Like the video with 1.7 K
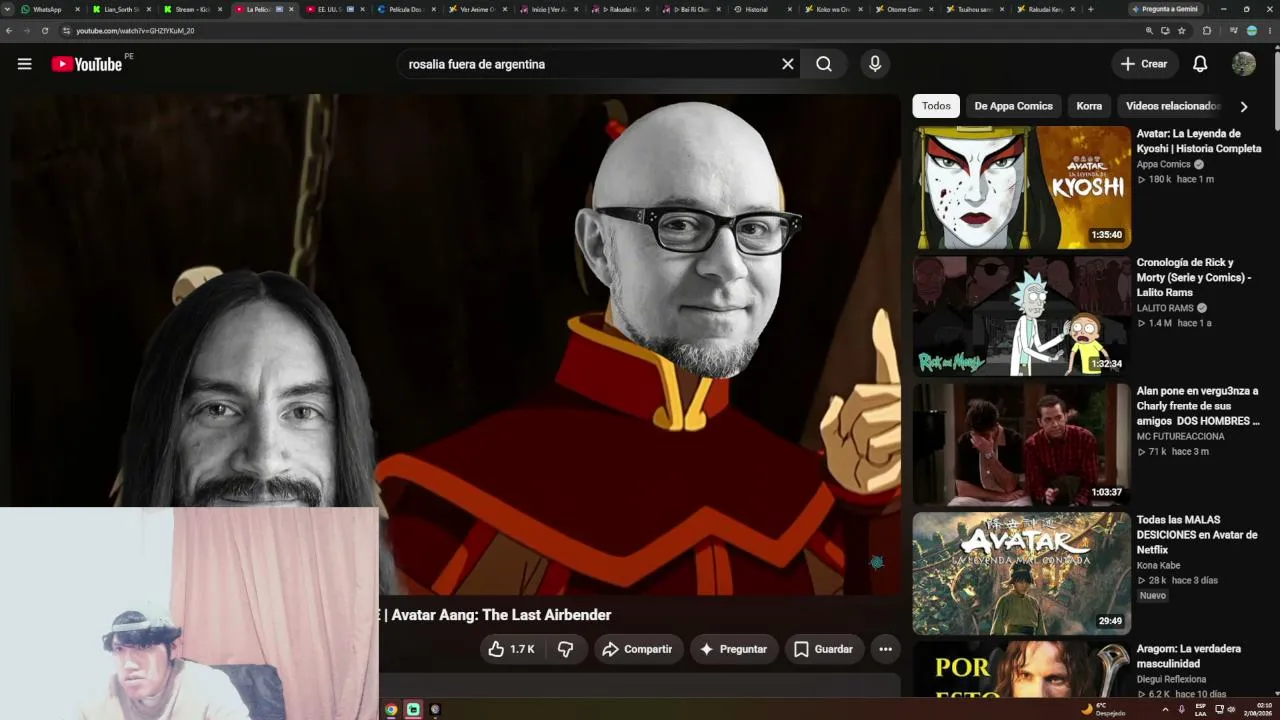Screen dimensions: 1280x720 (x=511, y=649)
